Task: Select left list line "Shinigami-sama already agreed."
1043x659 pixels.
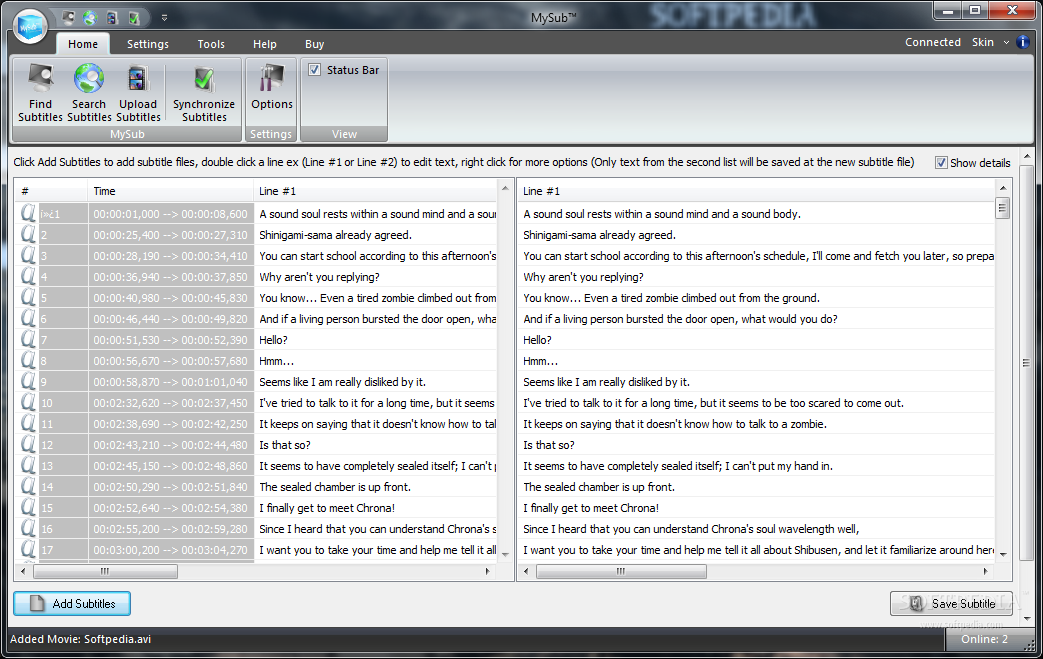Action: [x=335, y=235]
